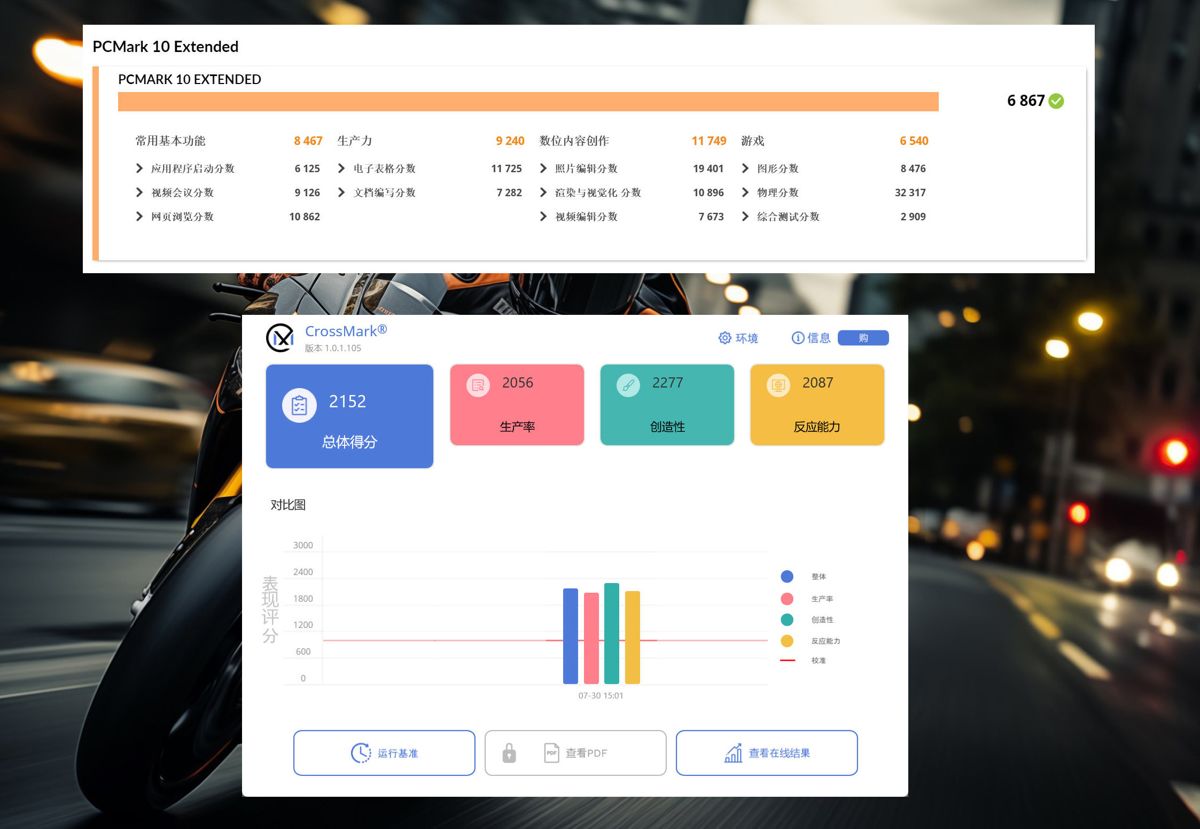
Task: Click the clock icon on 运行基准
Action: tap(361, 753)
